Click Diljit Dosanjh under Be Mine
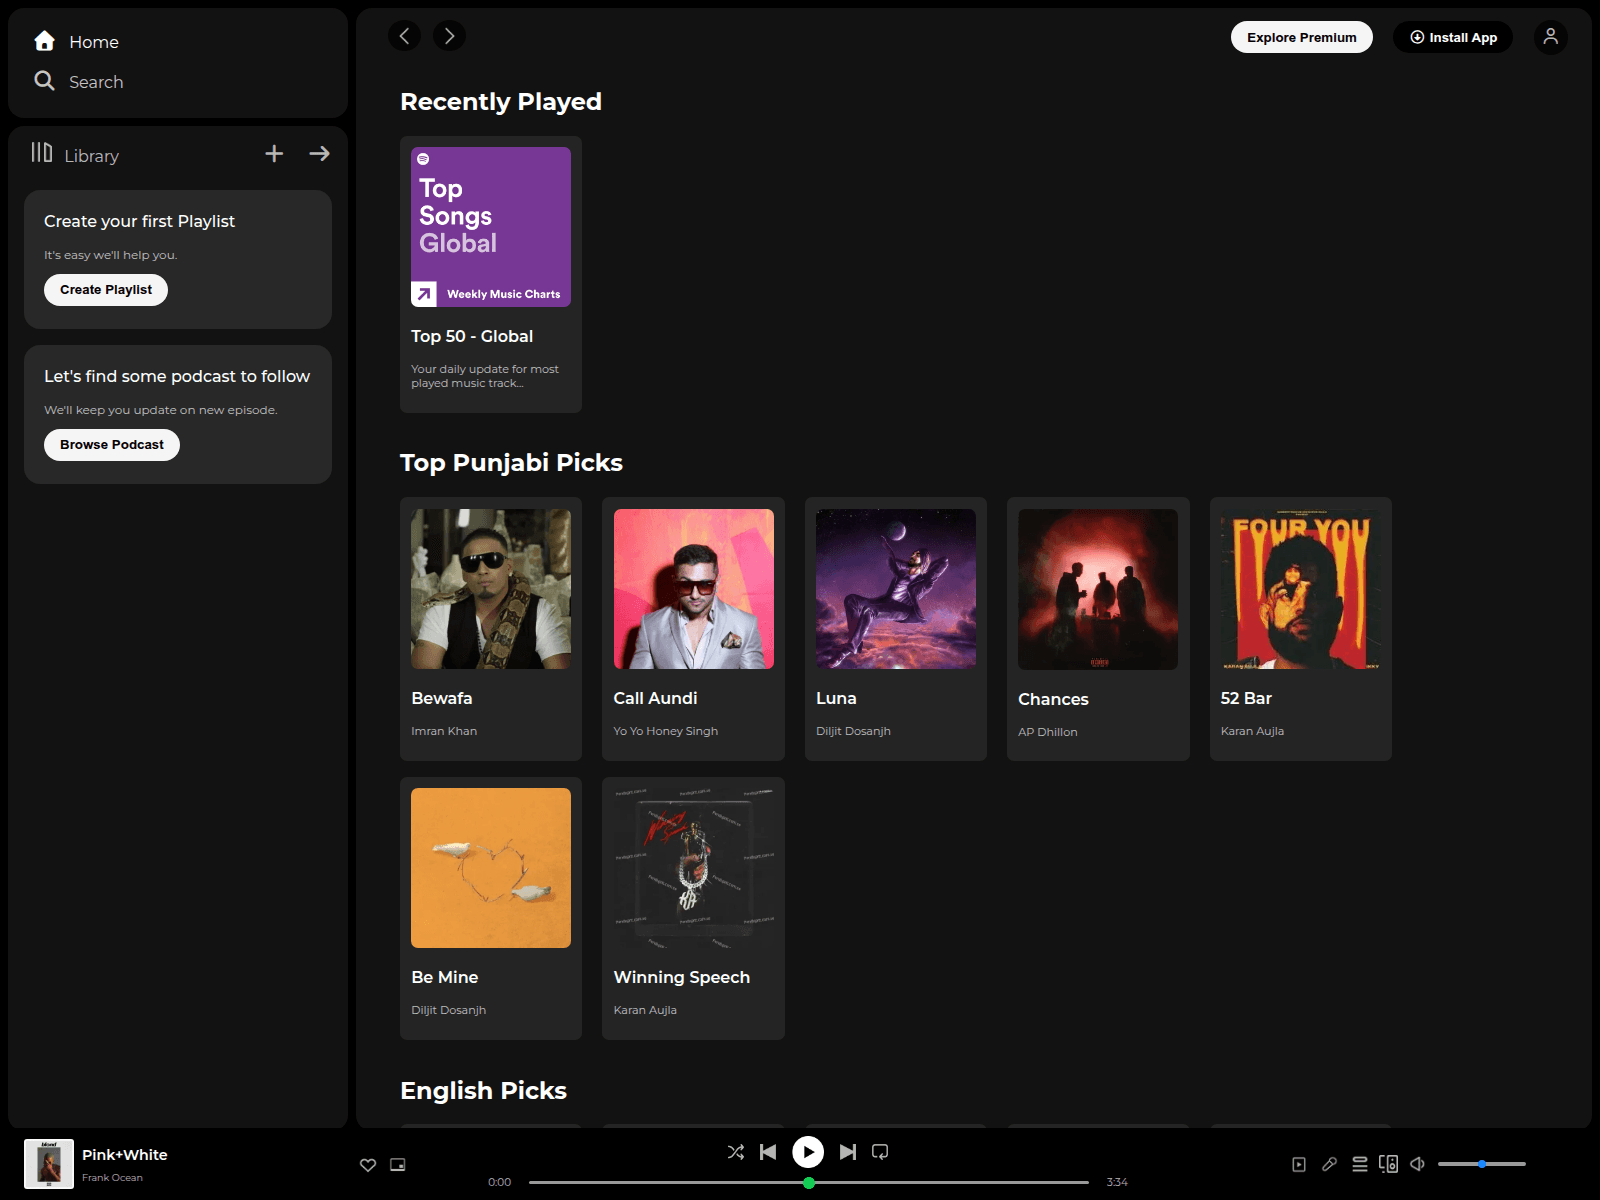 tap(449, 1010)
